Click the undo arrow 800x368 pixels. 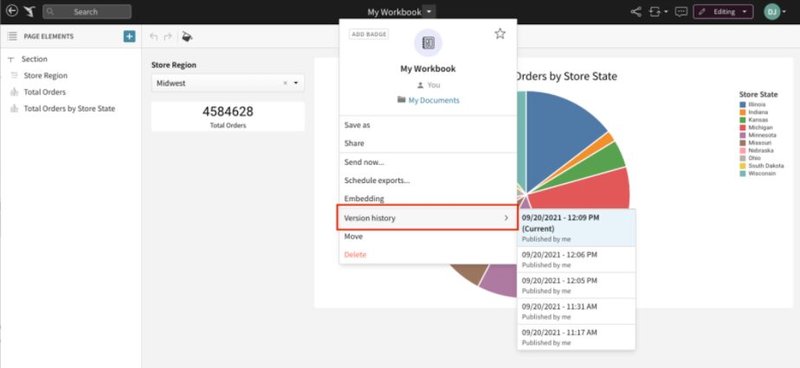154,37
